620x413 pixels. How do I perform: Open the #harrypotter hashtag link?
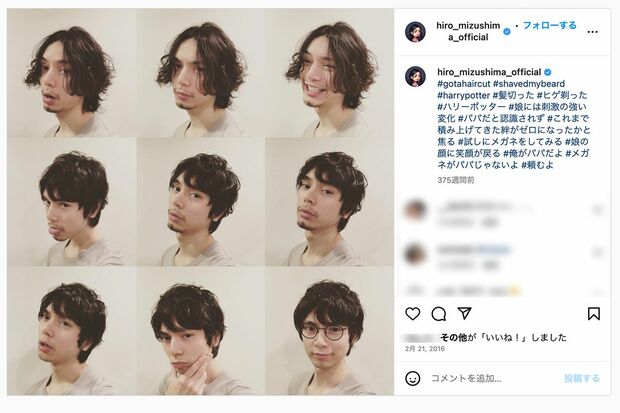click(463, 95)
